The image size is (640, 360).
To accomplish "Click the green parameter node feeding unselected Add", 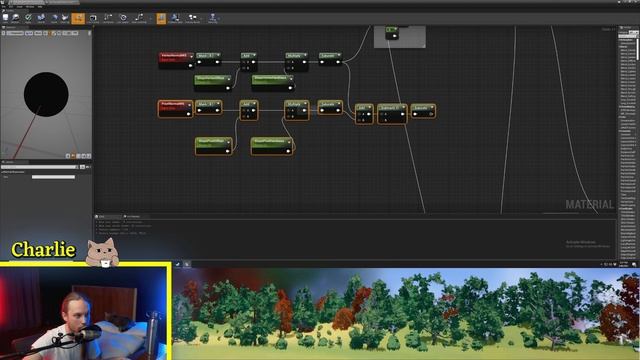I will coord(213,82).
